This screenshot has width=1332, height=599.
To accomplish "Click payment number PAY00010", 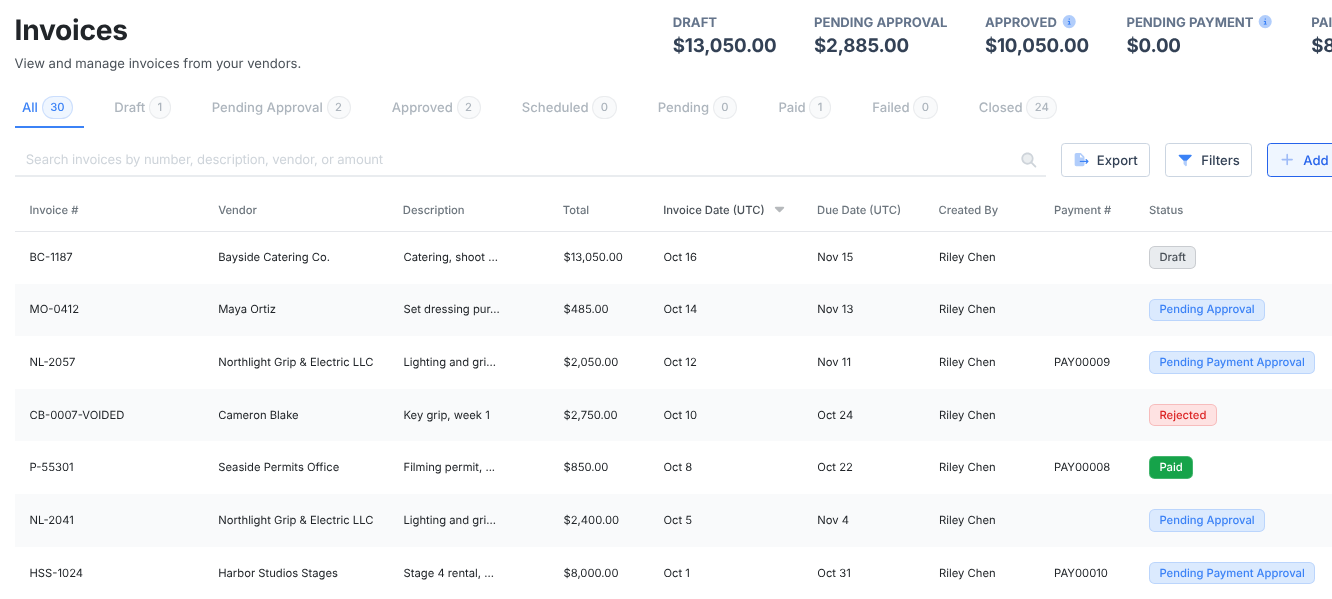I will point(1082,573).
